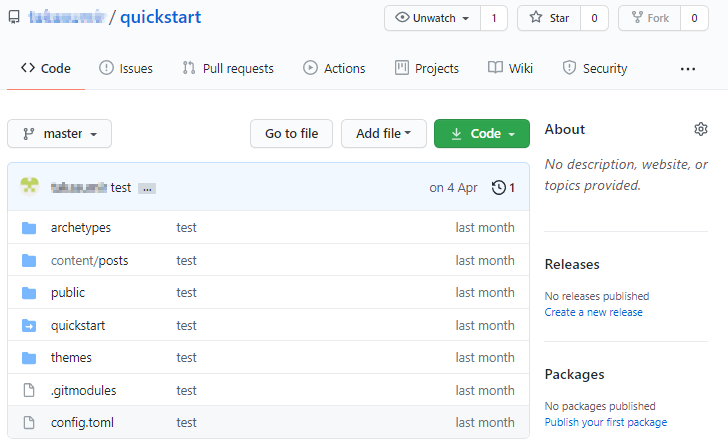728x445 pixels.
Task: Open the About settings gear icon
Action: coord(701,129)
